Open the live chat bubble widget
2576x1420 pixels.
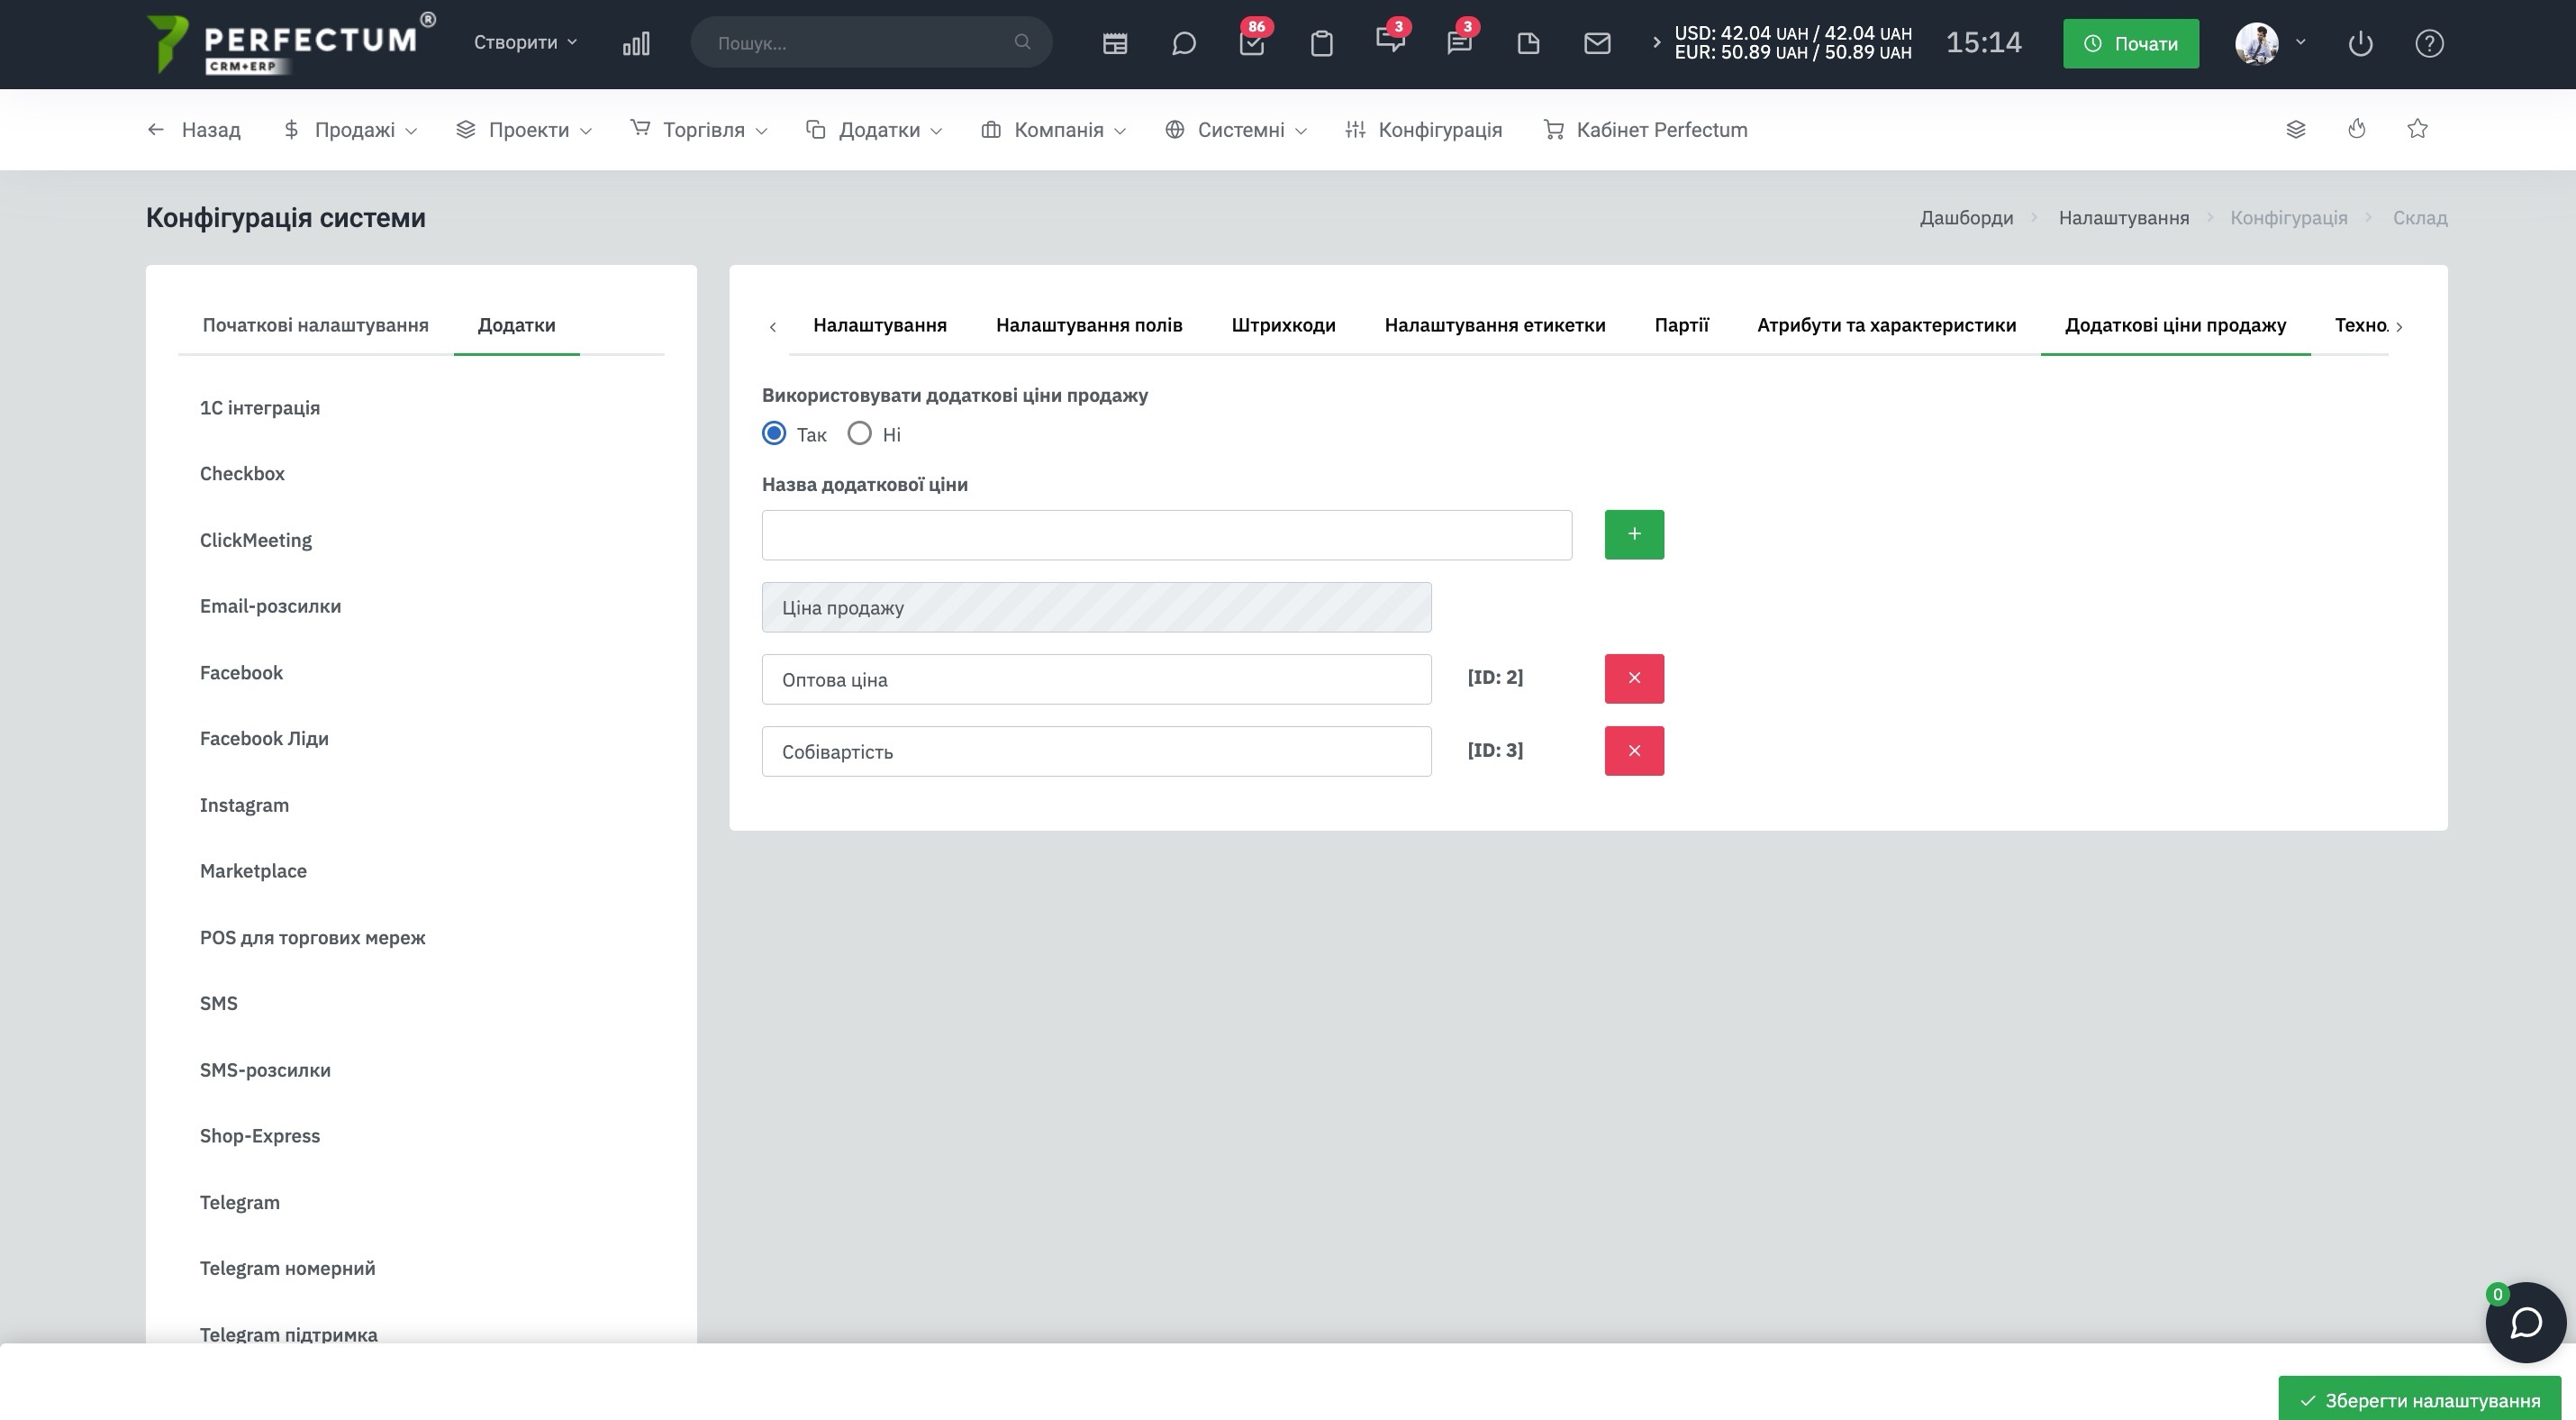click(x=2526, y=1322)
